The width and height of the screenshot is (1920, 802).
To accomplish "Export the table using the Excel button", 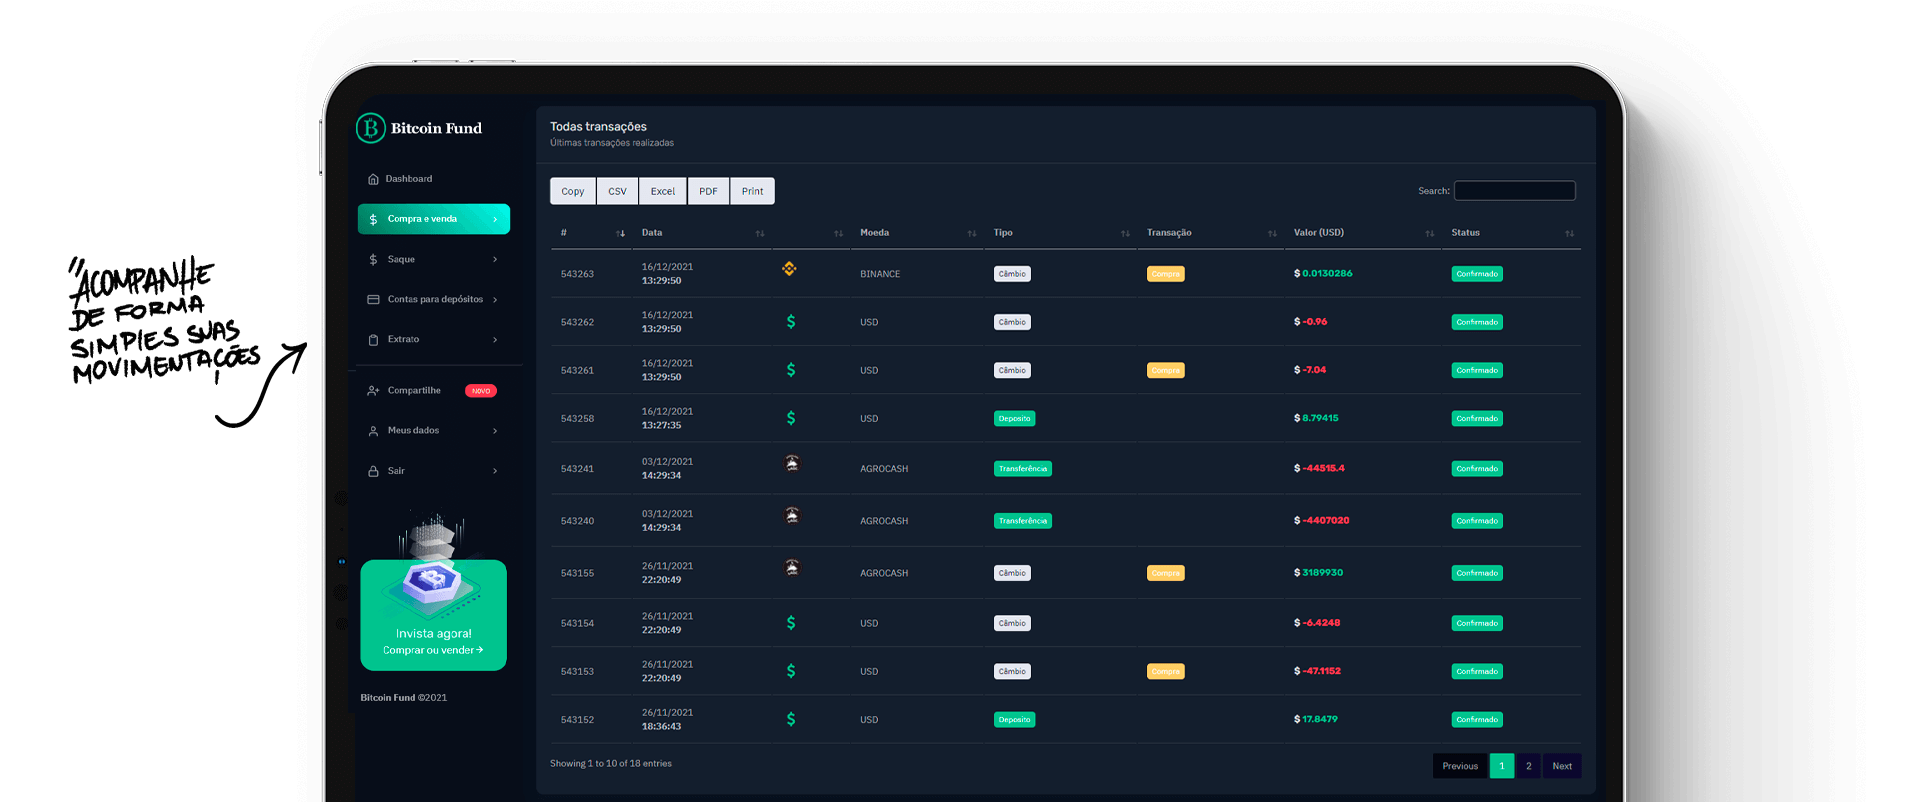I will coord(662,191).
